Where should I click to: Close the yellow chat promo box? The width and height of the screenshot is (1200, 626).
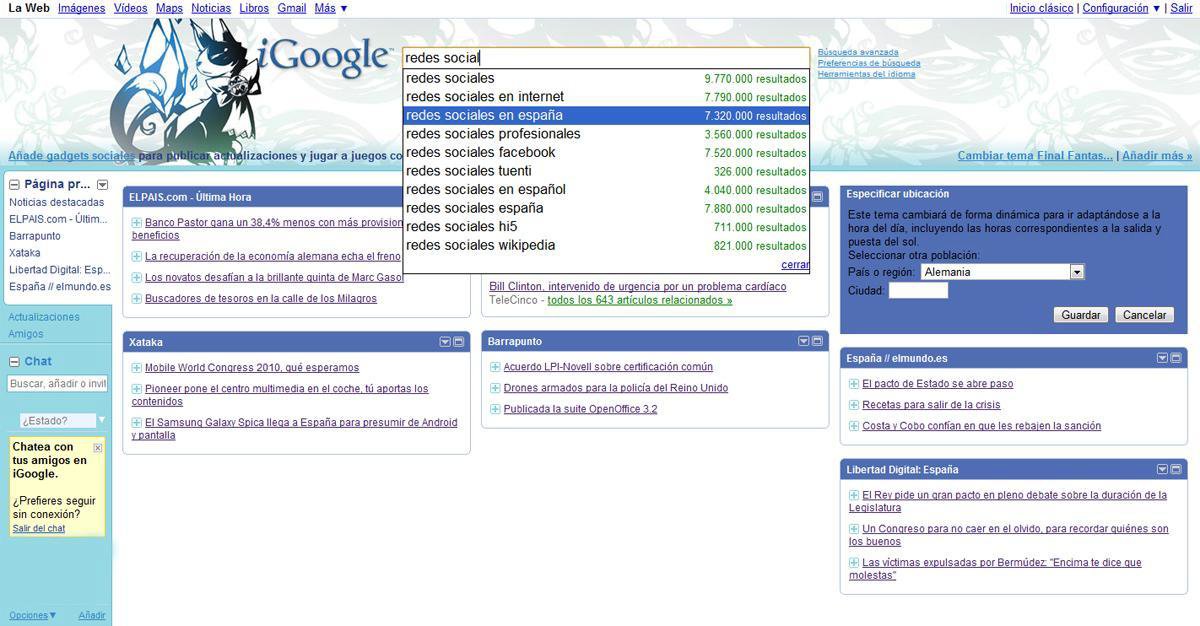[97, 448]
